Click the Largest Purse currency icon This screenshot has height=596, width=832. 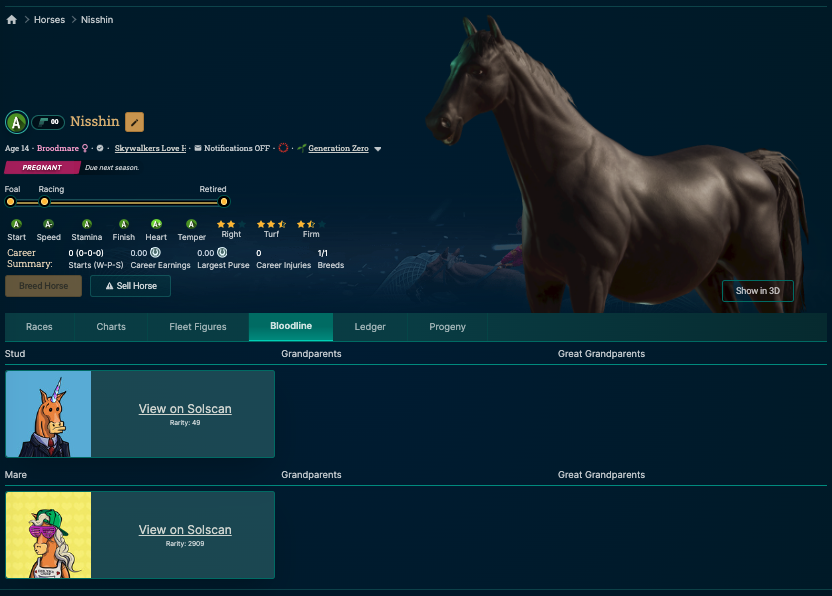(x=222, y=253)
